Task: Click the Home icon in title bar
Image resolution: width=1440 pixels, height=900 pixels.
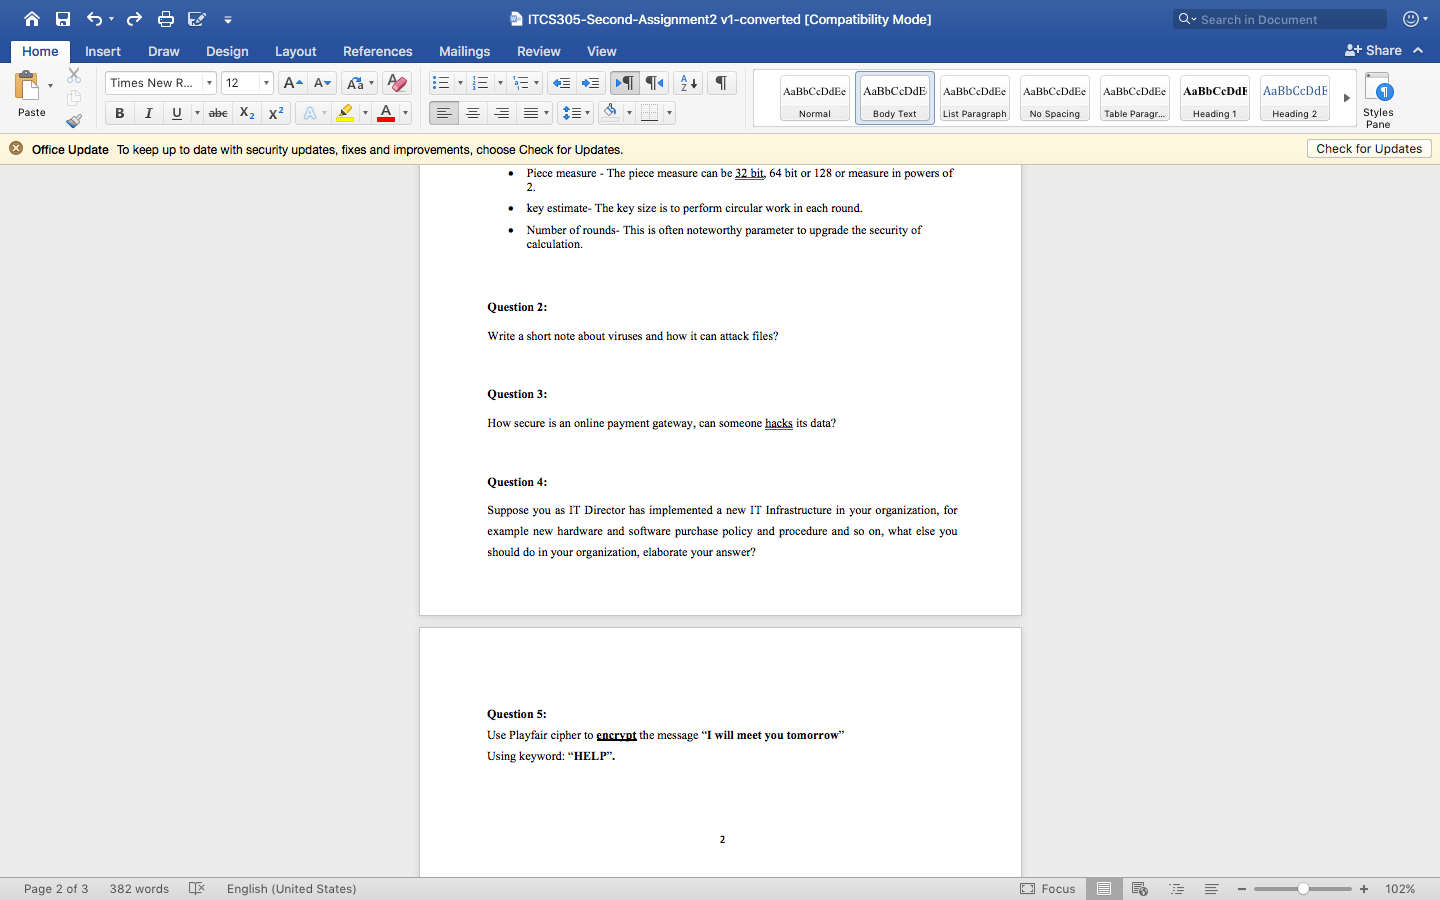Action: click(x=32, y=19)
